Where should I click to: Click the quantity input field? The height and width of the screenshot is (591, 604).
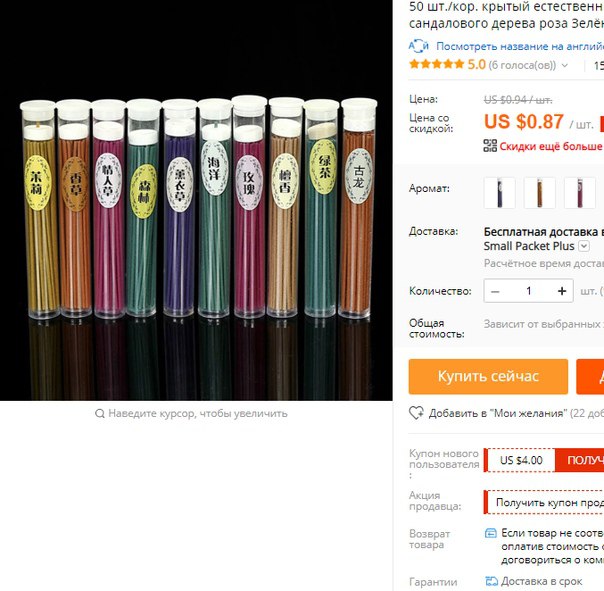coord(529,291)
